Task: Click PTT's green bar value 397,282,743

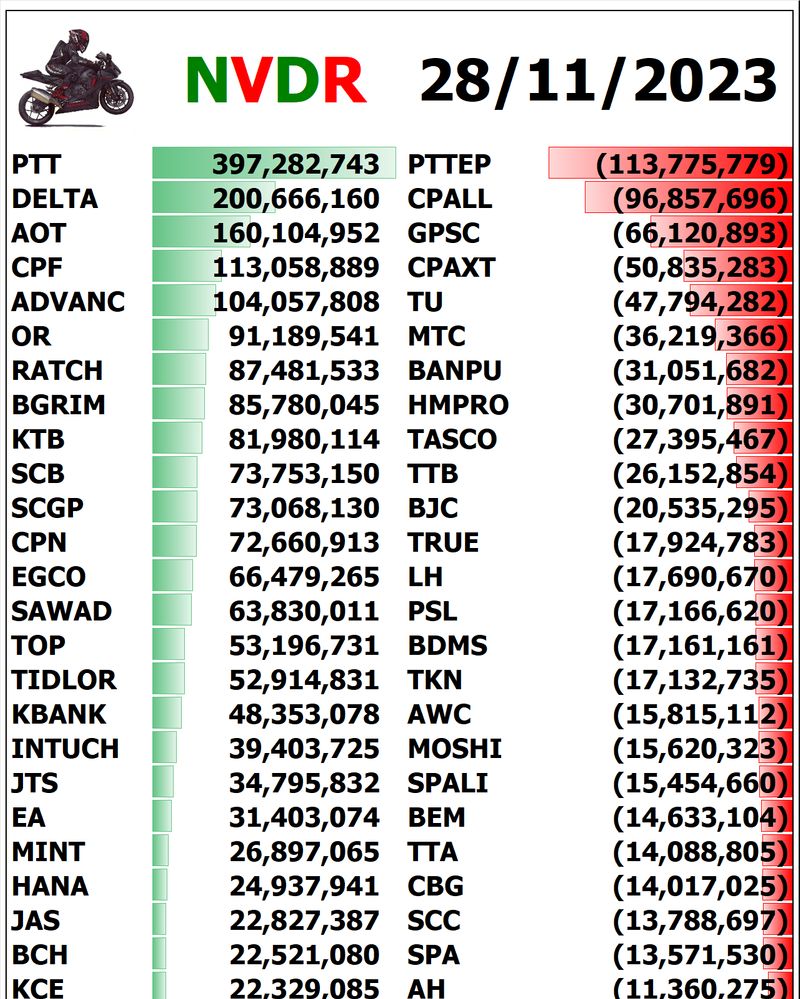Action: (296, 165)
